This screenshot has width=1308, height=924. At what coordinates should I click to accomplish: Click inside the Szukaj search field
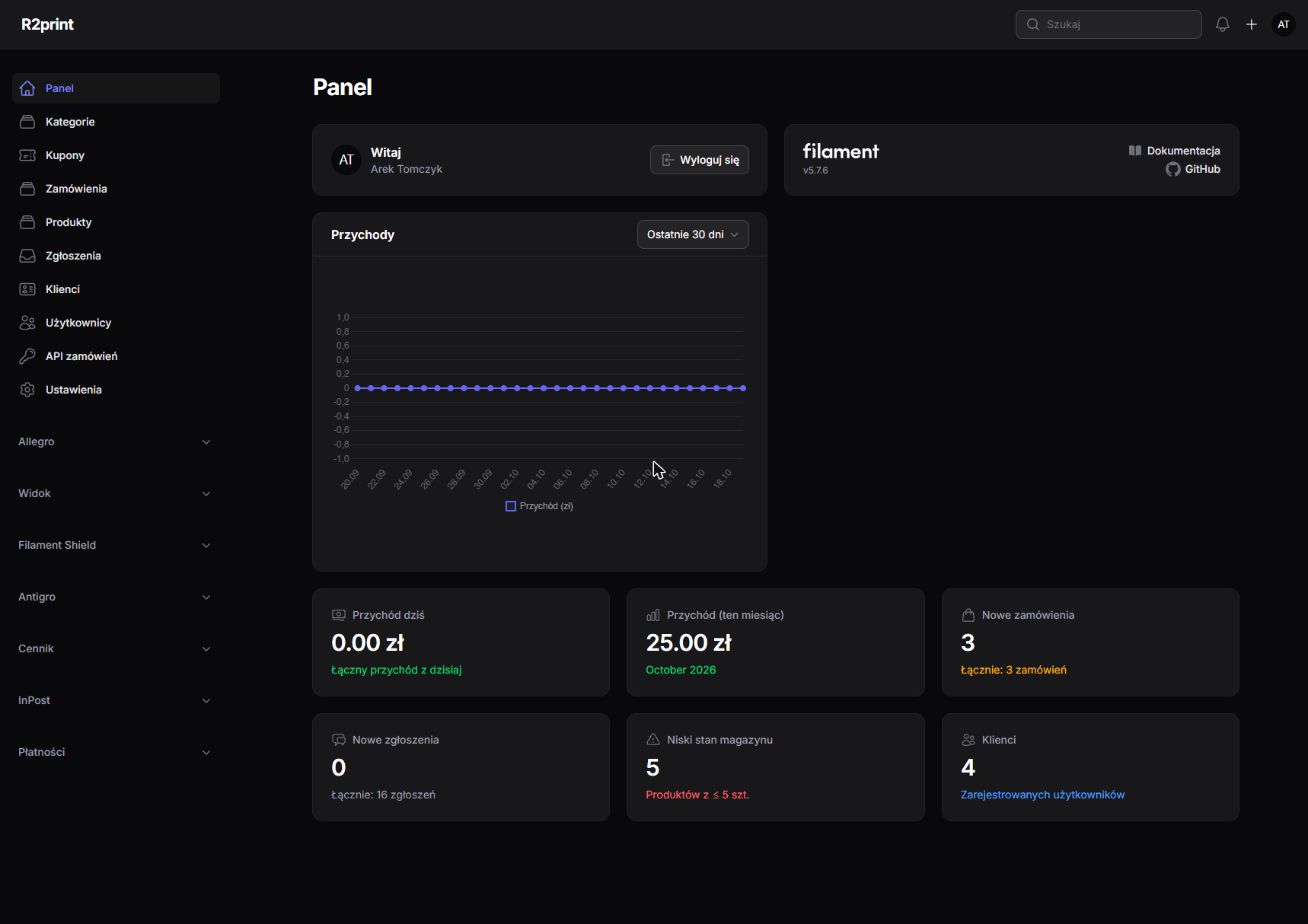(1108, 24)
